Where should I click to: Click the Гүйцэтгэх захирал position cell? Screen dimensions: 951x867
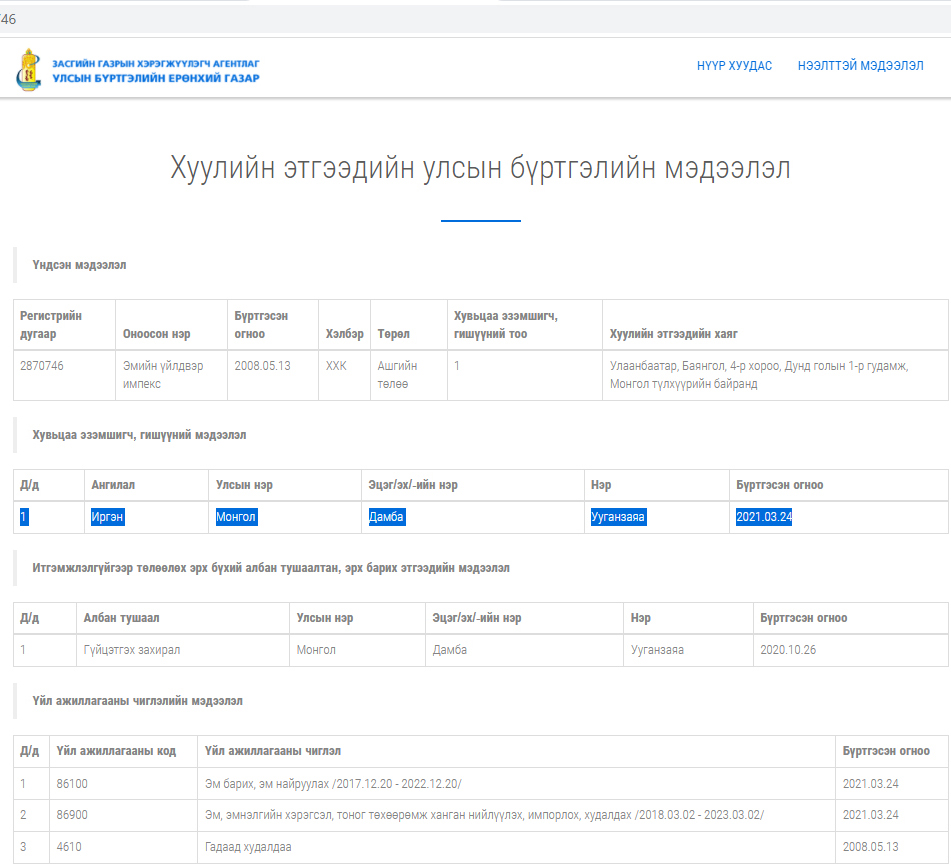coord(132,649)
